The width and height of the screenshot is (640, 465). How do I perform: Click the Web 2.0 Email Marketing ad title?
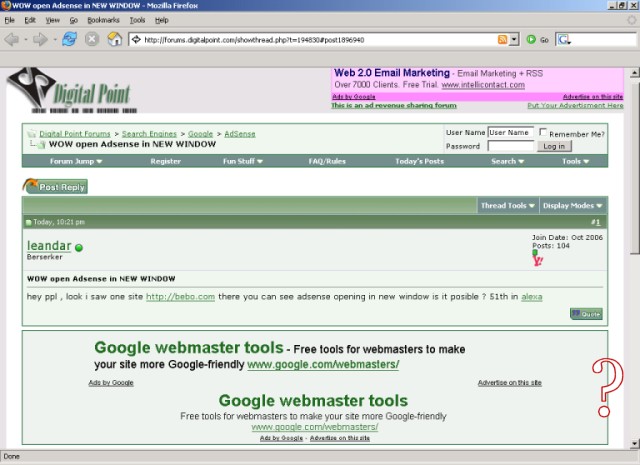point(392,73)
